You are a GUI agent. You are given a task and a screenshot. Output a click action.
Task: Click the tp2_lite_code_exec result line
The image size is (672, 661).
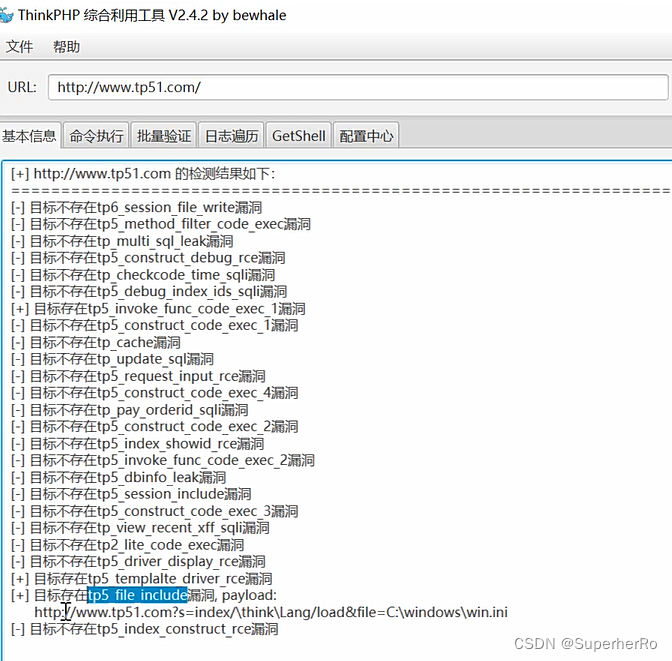pos(127,545)
